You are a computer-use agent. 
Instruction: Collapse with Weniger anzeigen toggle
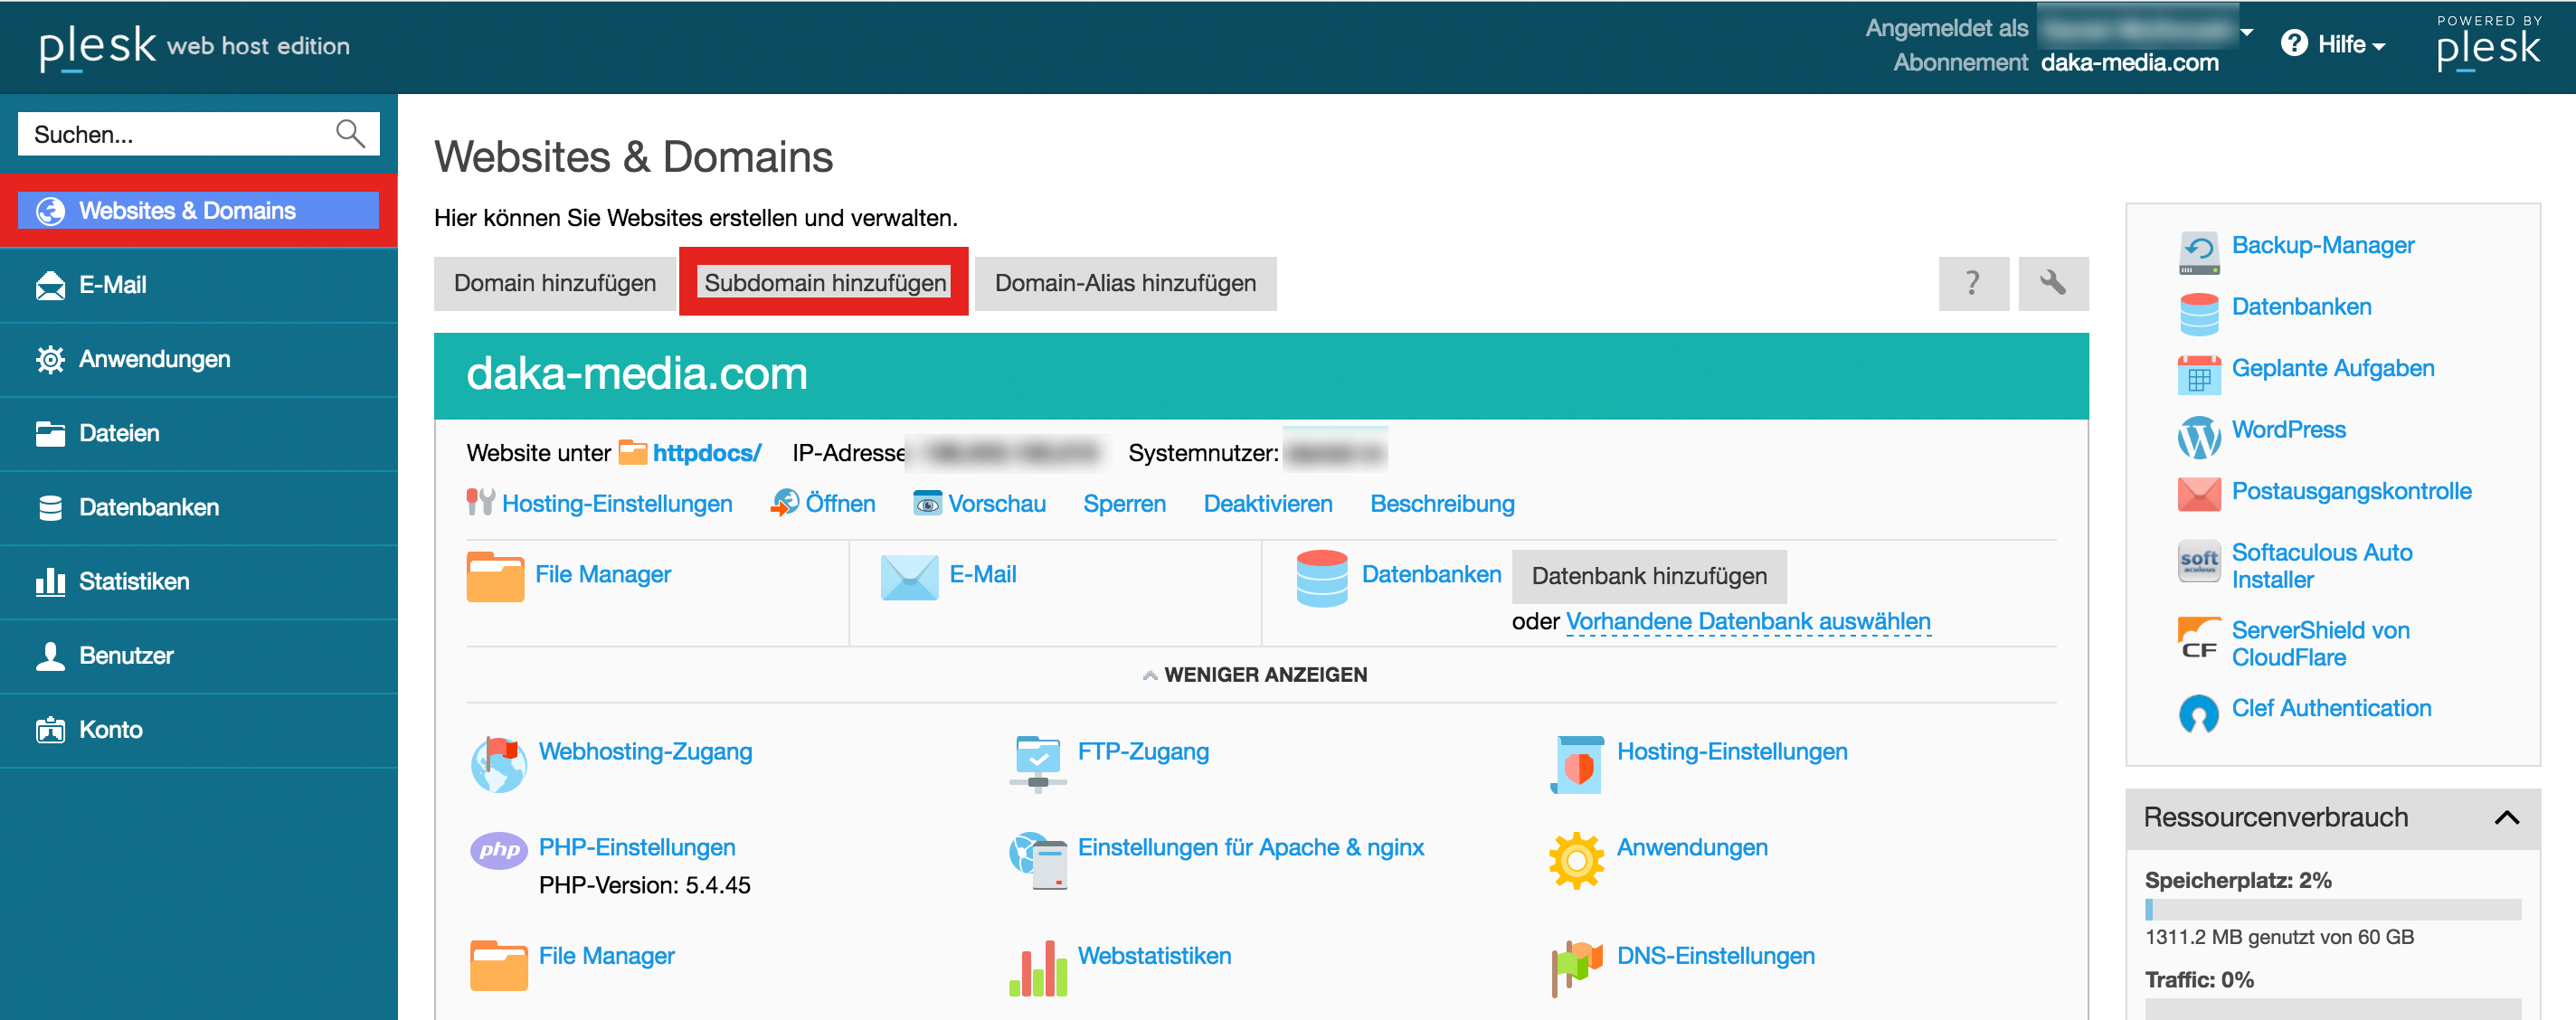[1255, 675]
